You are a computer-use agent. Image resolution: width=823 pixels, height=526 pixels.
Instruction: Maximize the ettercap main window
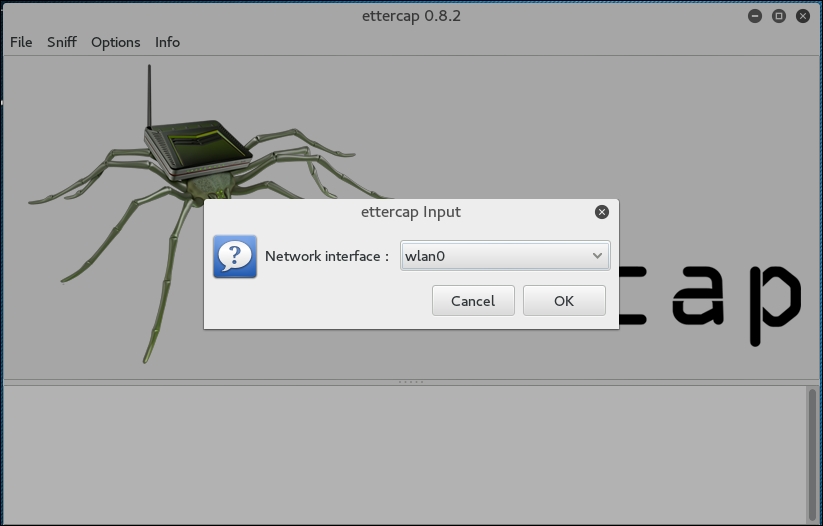(x=779, y=16)
